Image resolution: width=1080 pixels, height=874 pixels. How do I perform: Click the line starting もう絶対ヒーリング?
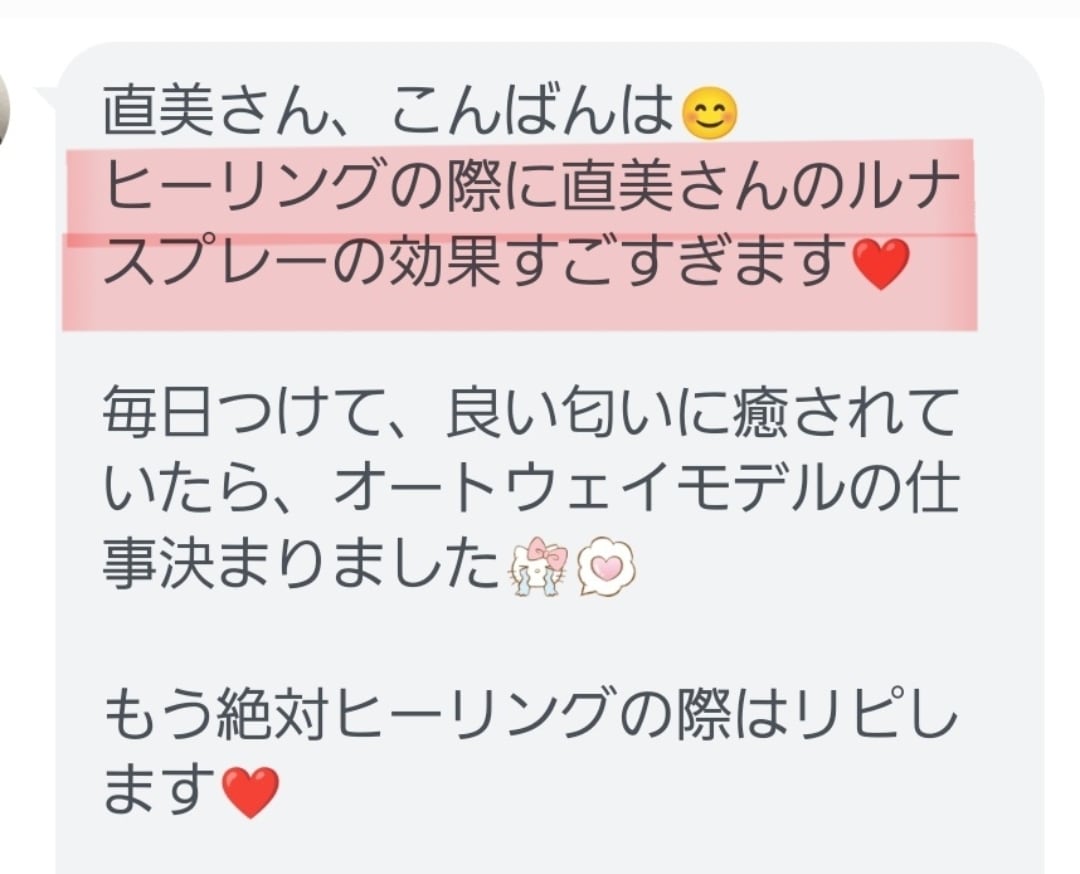click(x=530, y=716)
